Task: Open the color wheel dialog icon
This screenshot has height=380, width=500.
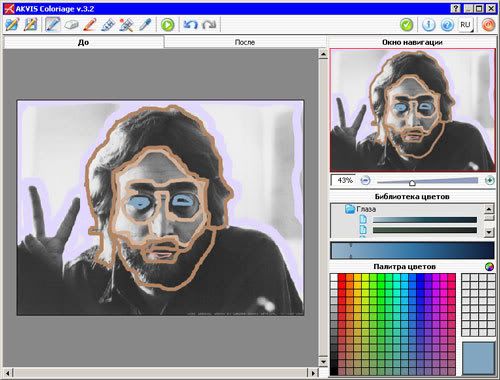Action: [x=489, y=267]
